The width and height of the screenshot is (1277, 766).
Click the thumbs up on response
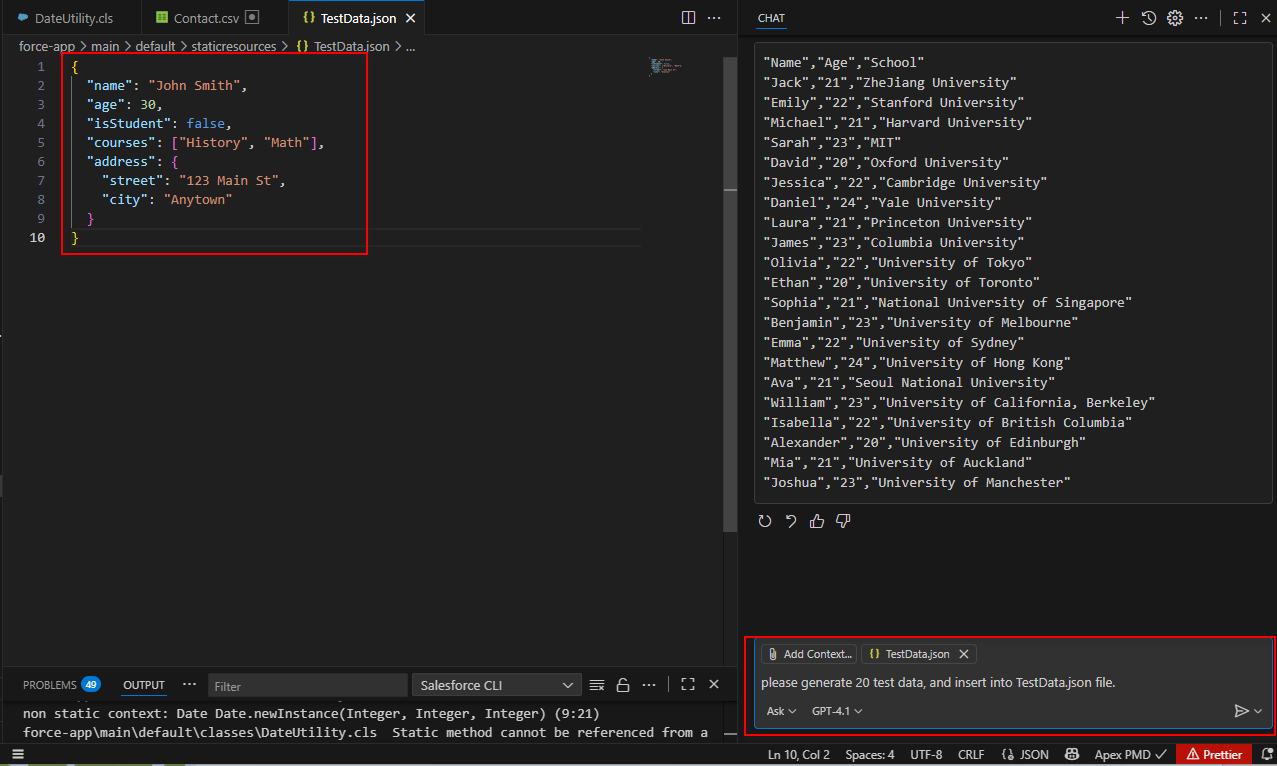coord(817,521)
